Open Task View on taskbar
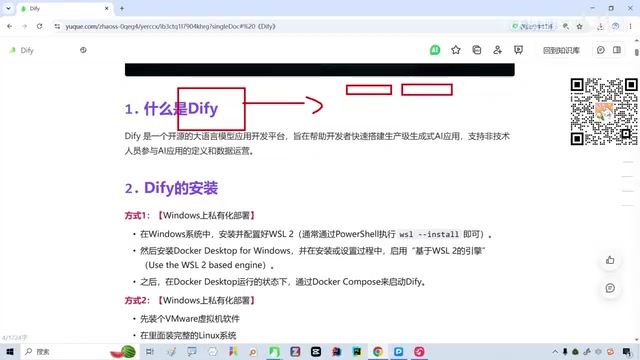 [150, 351]
